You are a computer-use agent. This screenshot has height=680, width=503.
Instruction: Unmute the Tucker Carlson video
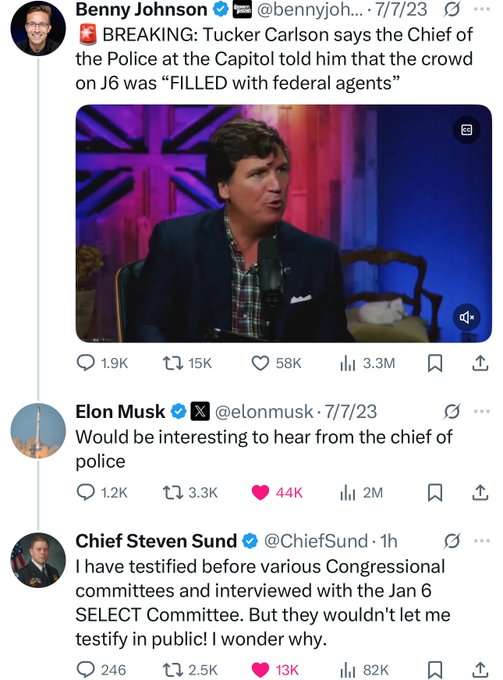pyautogui.click(x=467, y=318)
